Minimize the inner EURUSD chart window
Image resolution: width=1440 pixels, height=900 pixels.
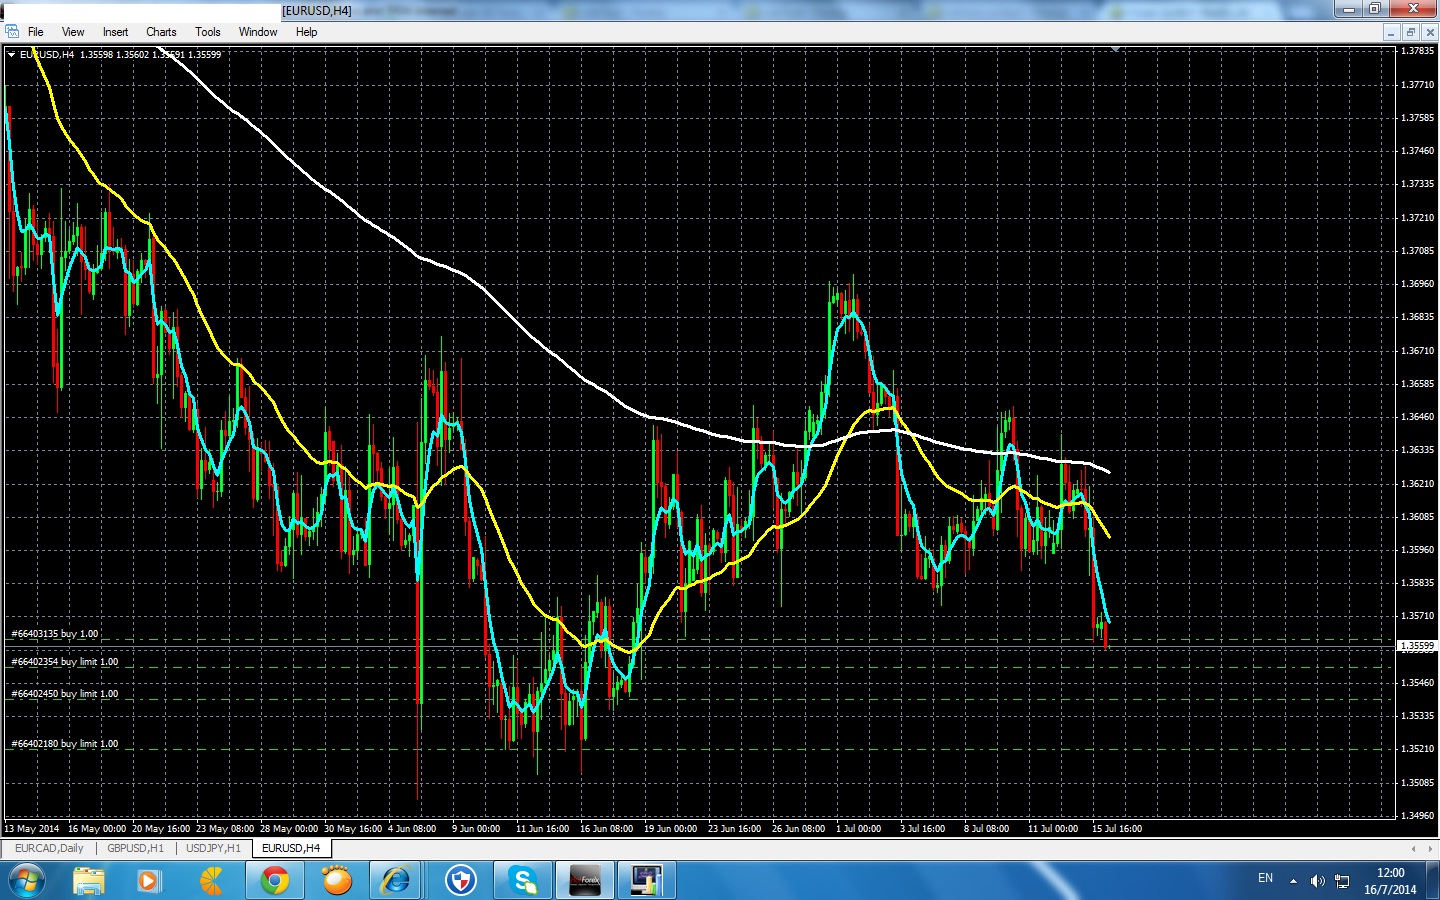[1391, 32]
